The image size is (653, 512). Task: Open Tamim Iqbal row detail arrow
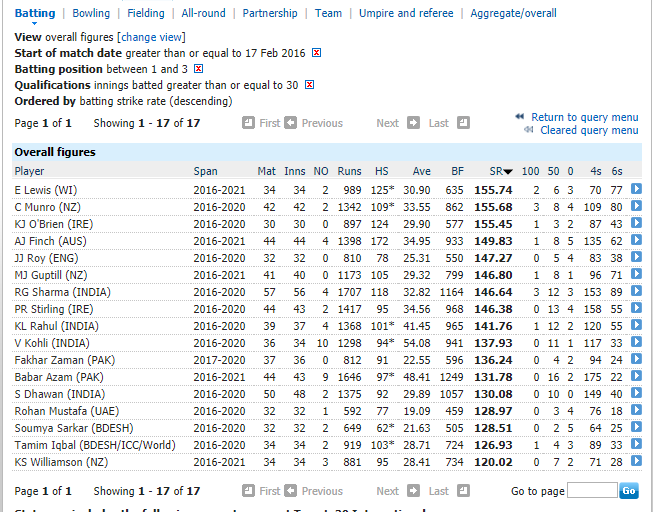tap(636, 444)
